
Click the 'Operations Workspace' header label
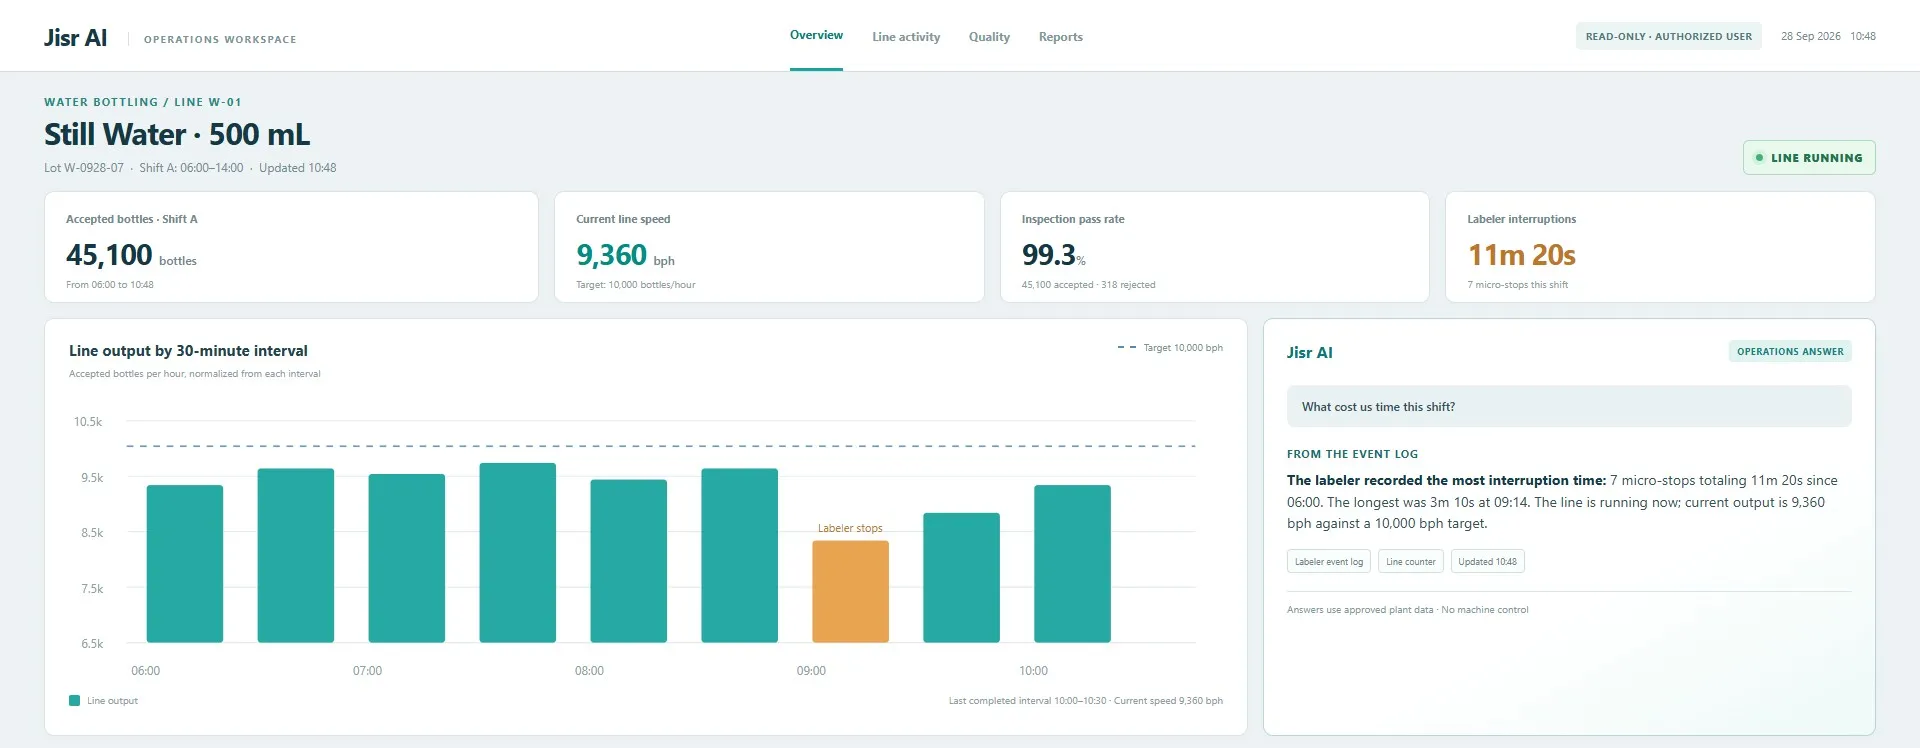[220, 40]
